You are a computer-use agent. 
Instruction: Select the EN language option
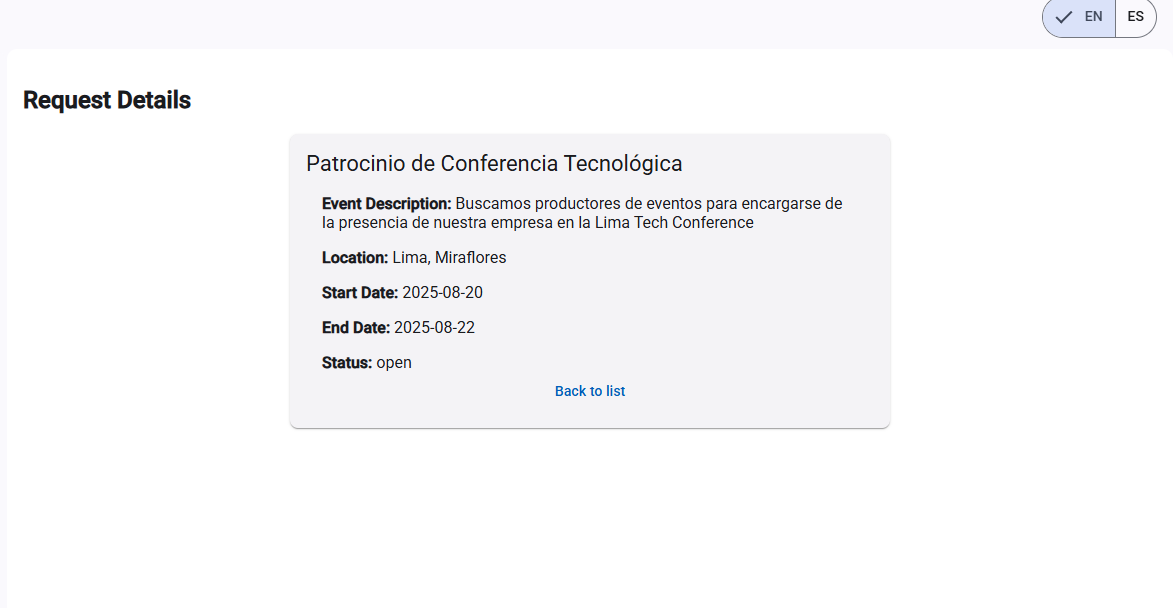pyautogui.click(x=1079, y=16)
